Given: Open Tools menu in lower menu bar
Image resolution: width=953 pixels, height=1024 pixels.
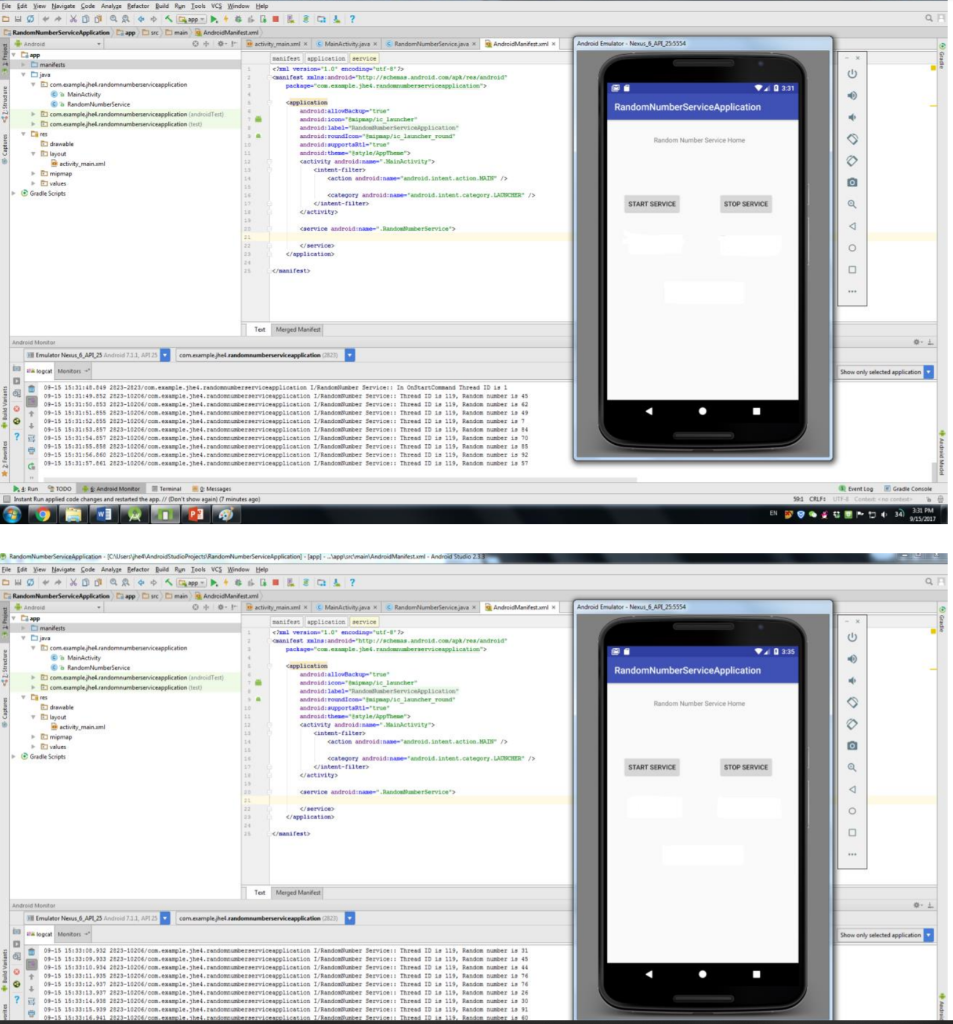Looking at the screenshot, I should [x=198, y=569].
